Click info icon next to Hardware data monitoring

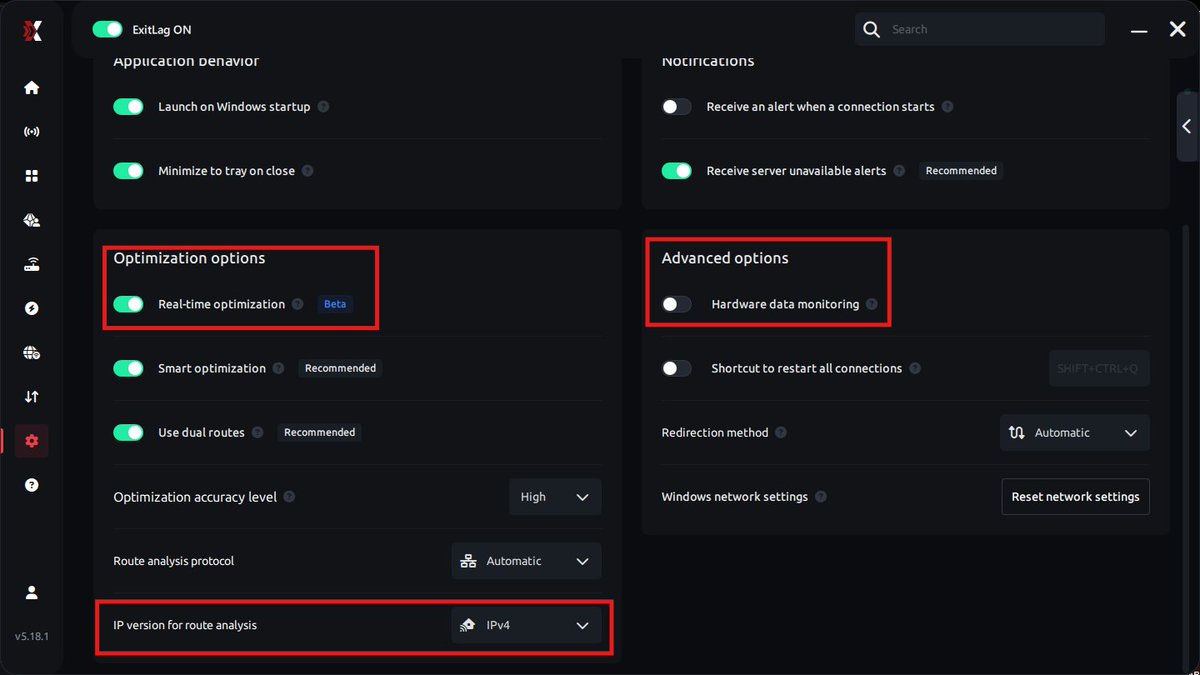pyautogui.click(x=871, y=304)
